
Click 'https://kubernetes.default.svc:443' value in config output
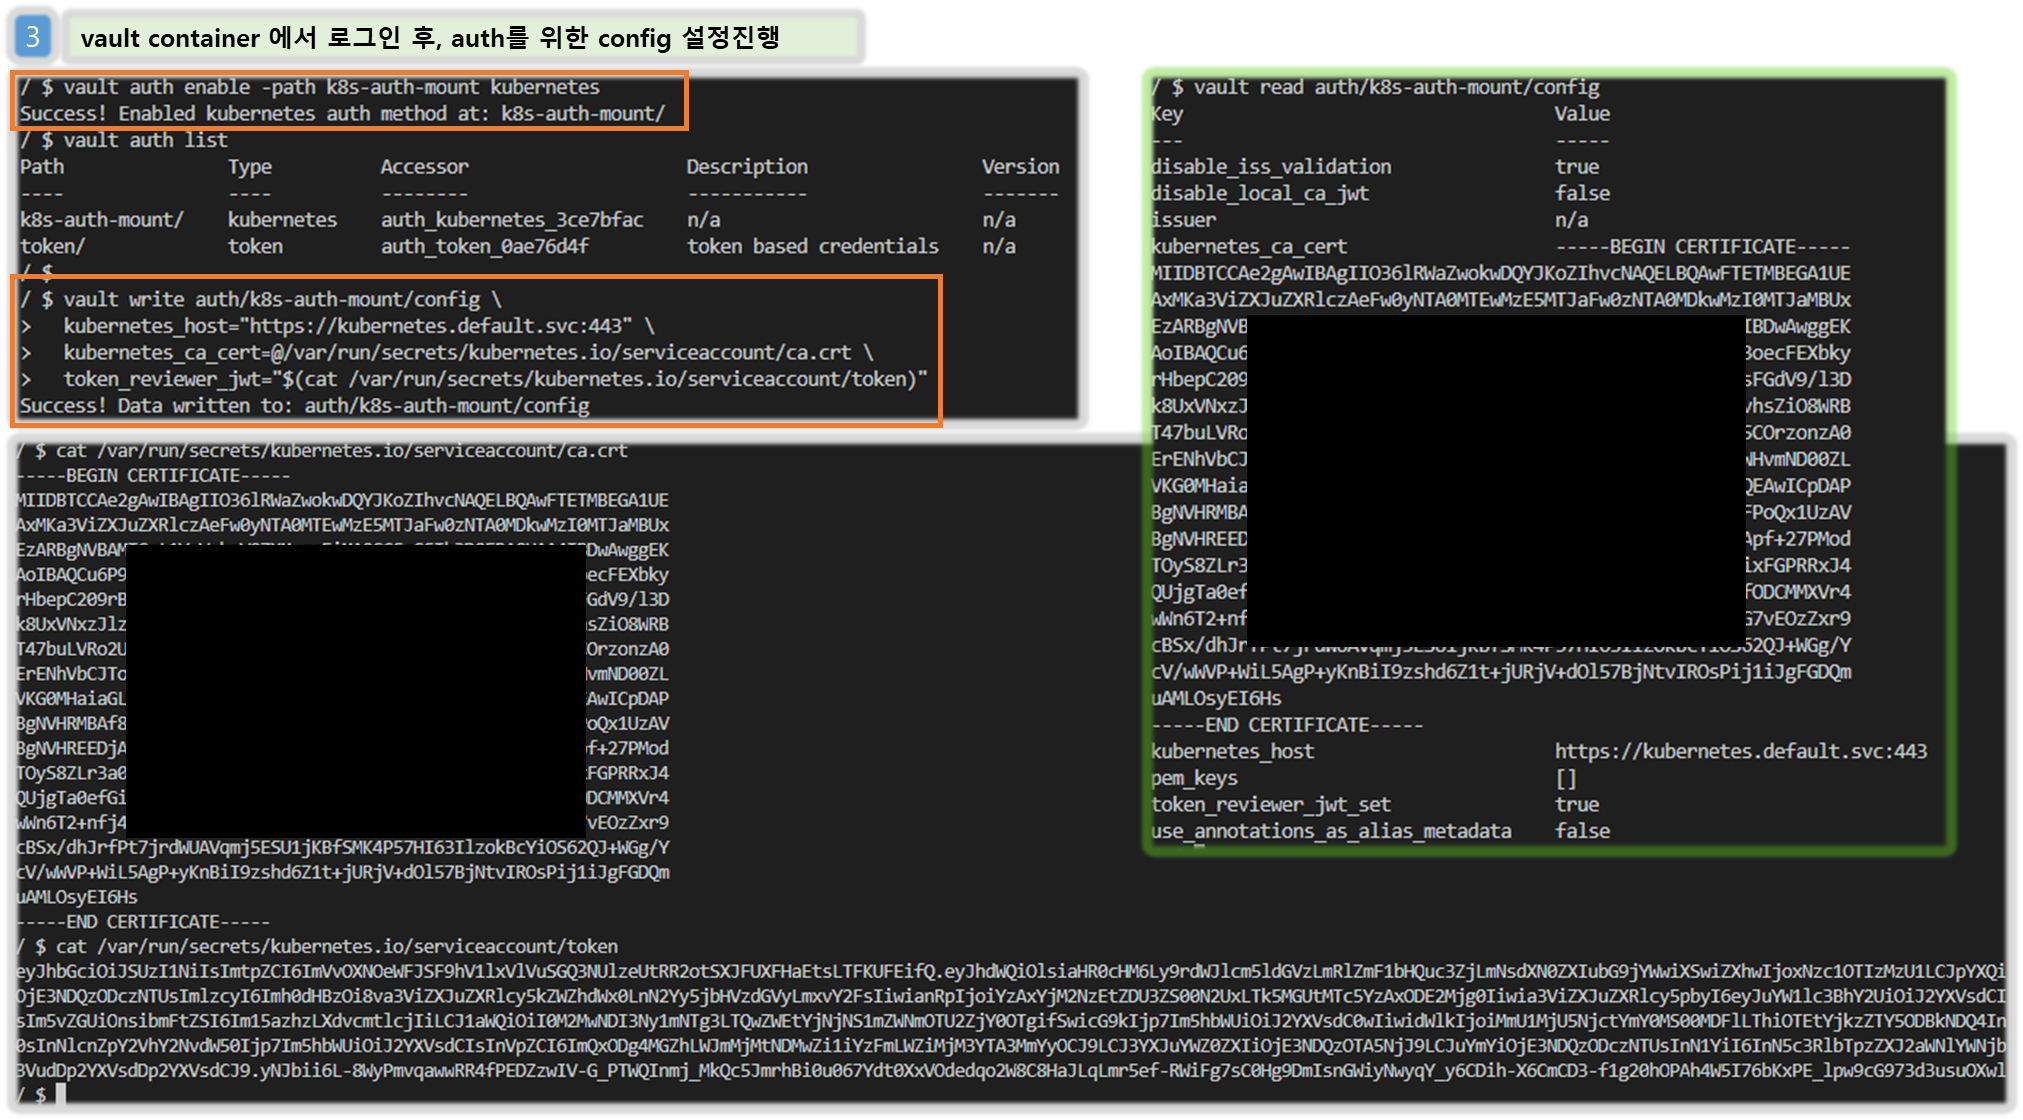pyautogui.click(x=1740, y=751)
